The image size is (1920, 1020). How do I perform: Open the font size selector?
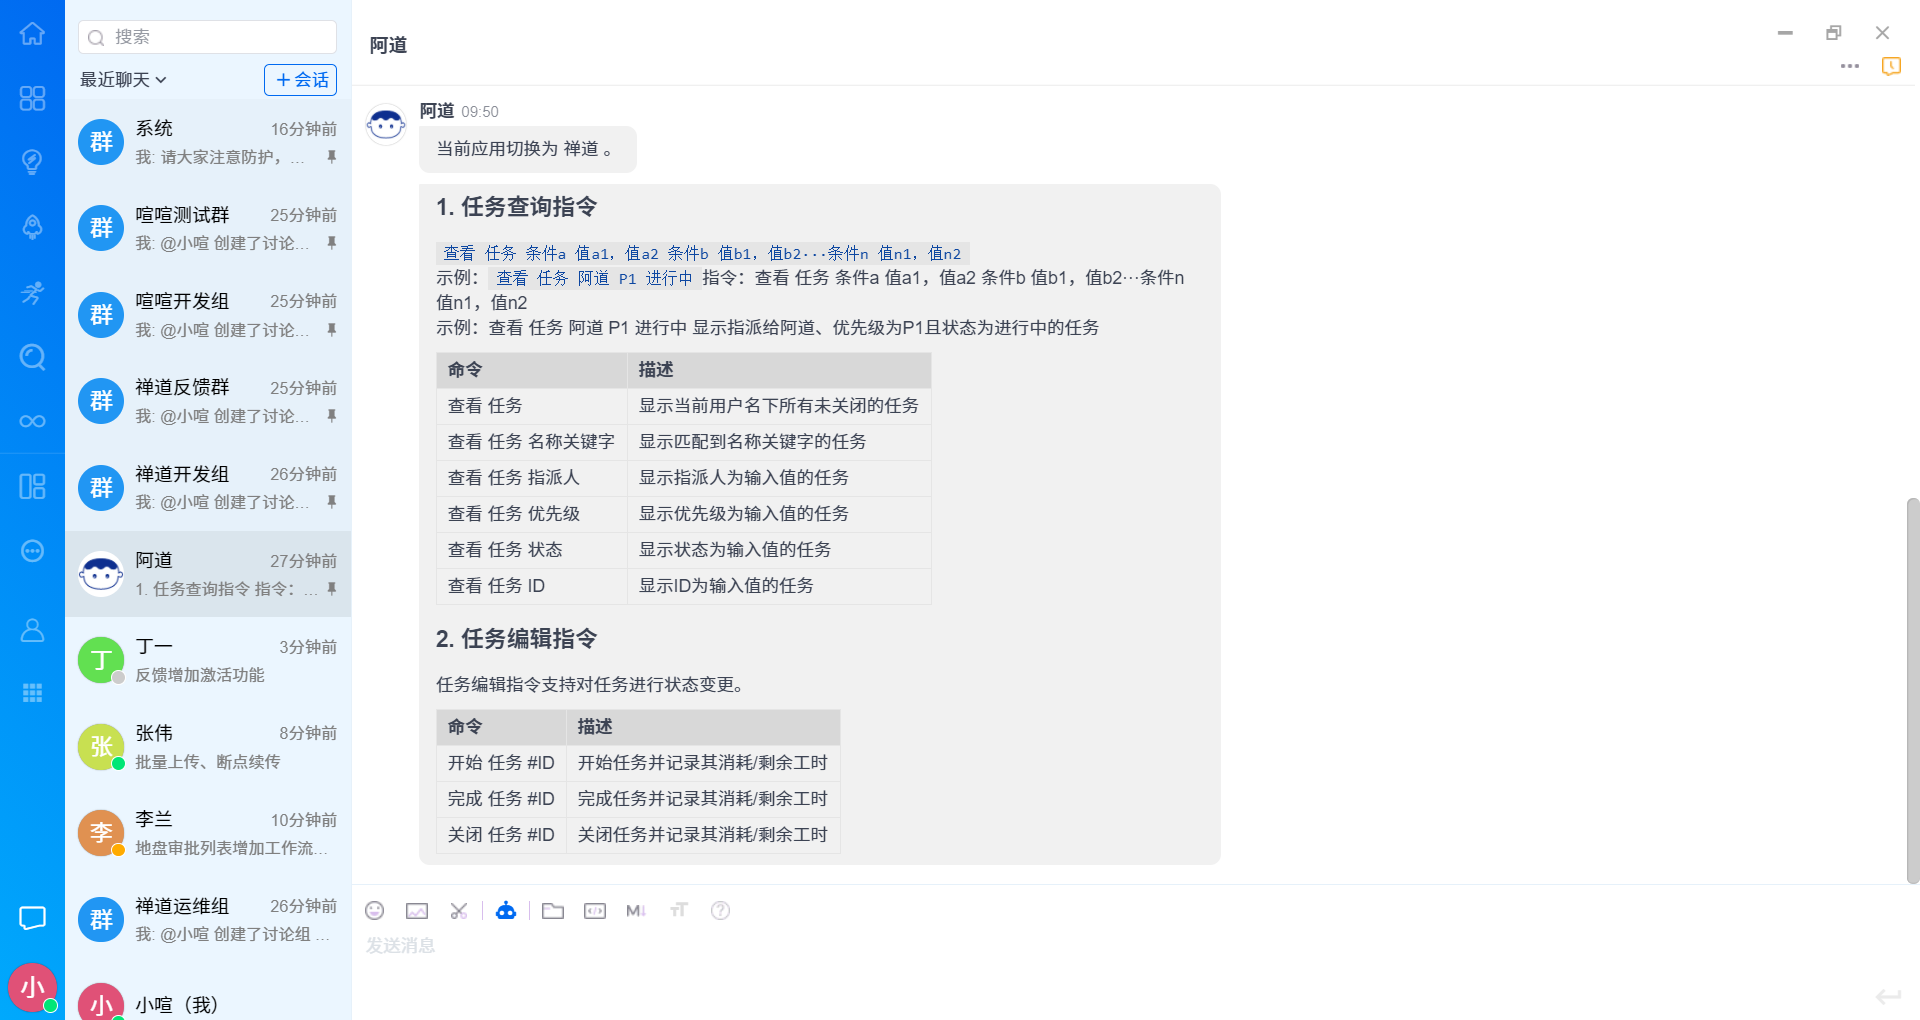point(679,910)
